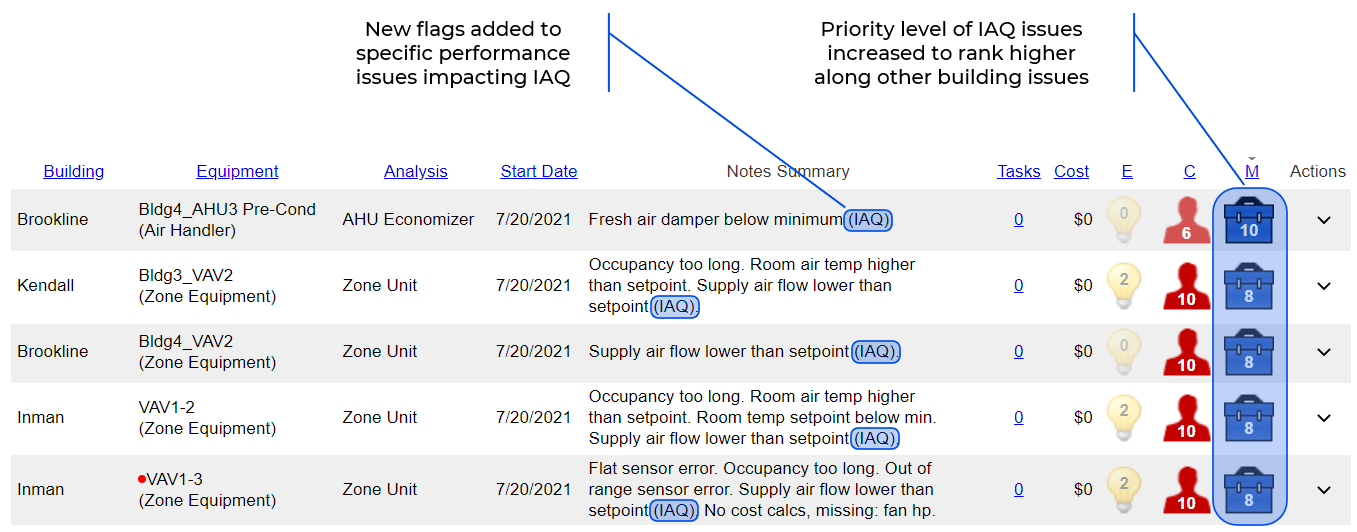This screenshot has height=532, width=1357.
Task: Expand actions chevron for Bldg4_AHU3 Pre-Cond row
Action: (1324, 220)
